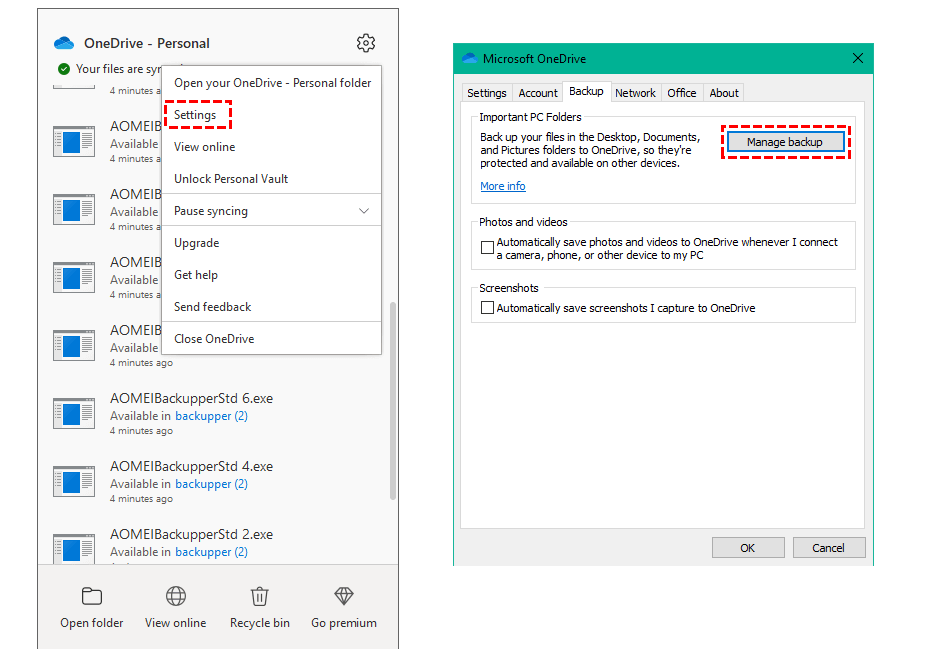Switch to the Network tab
Screen dimensions: 933x662
pos(635,93)
